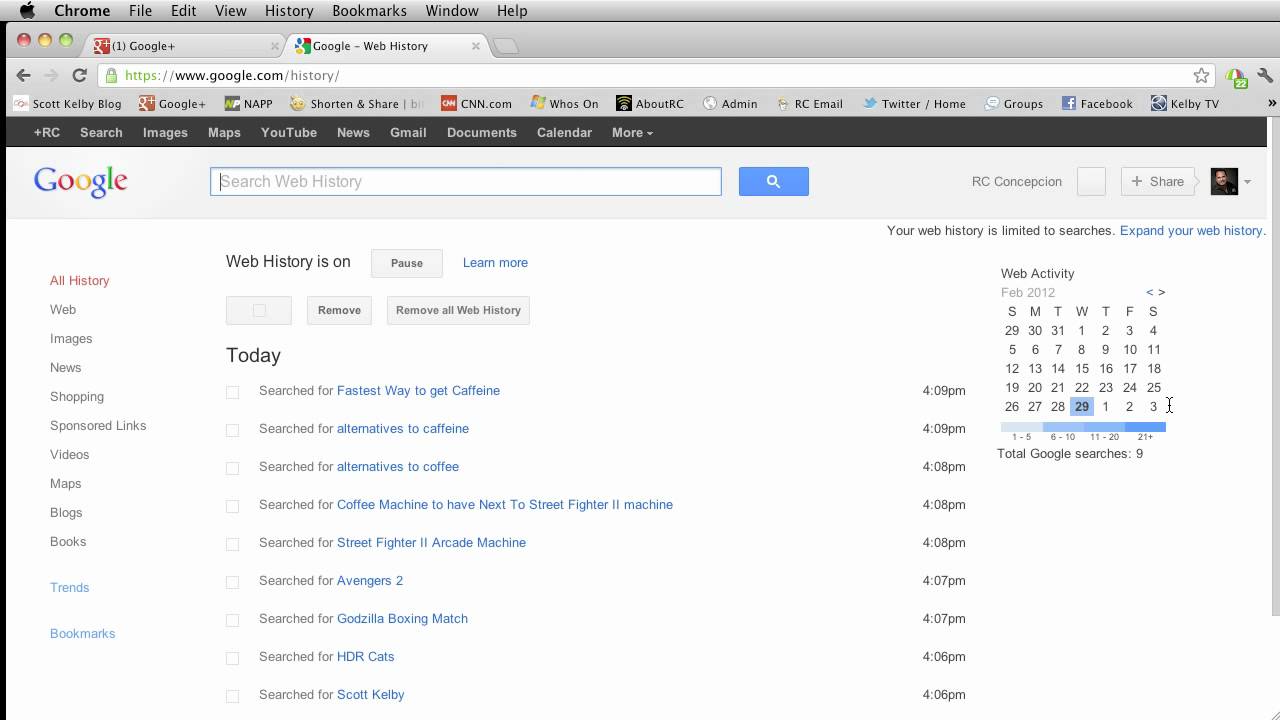Toggle the select-all checkbox beside Remove
The width and height of the screenshot is (1280, 720).
259,310
